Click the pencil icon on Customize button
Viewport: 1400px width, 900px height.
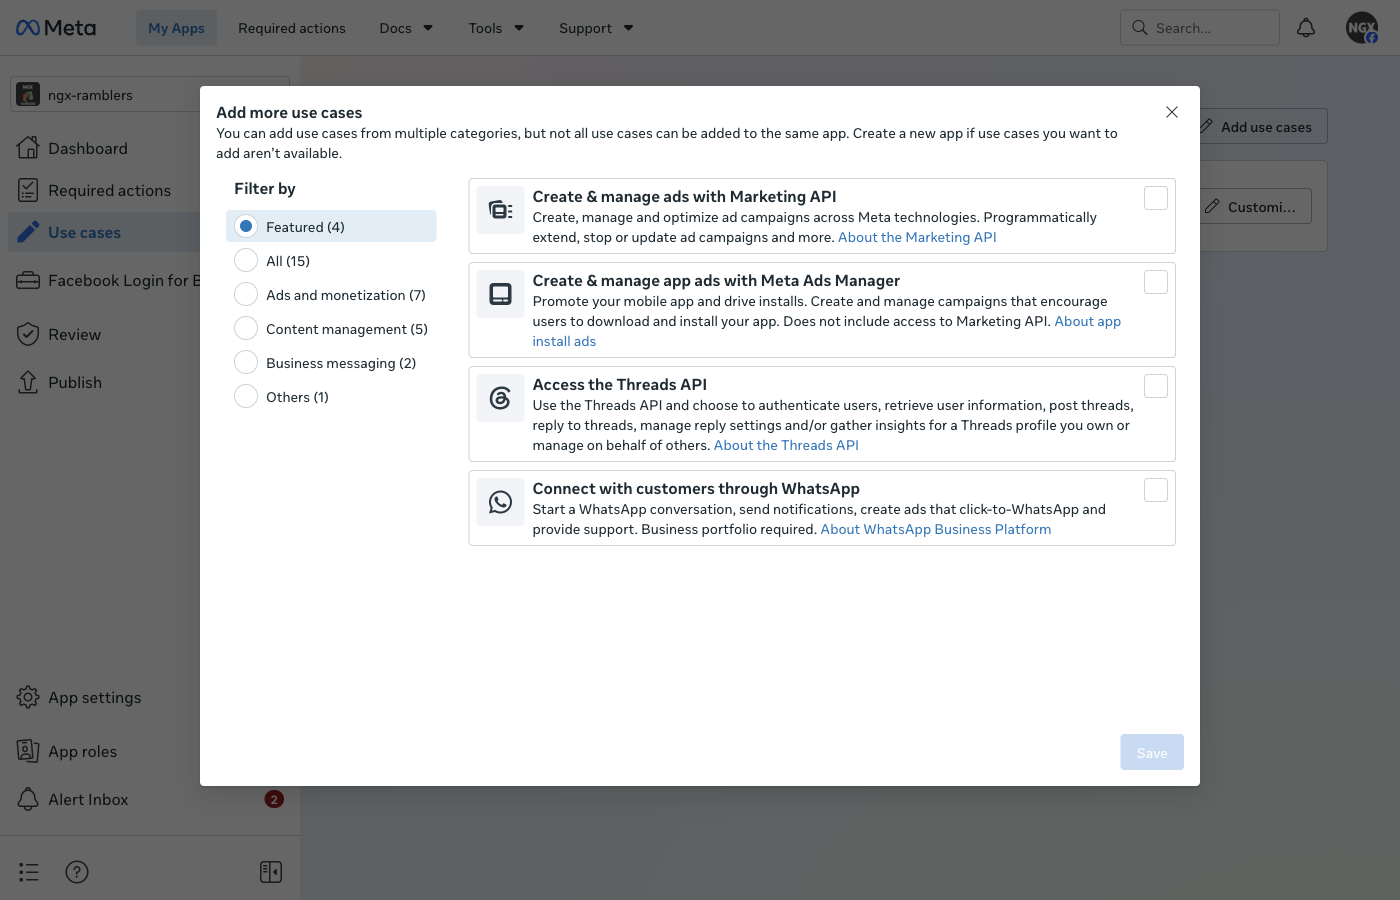[x=1212, y=207]
